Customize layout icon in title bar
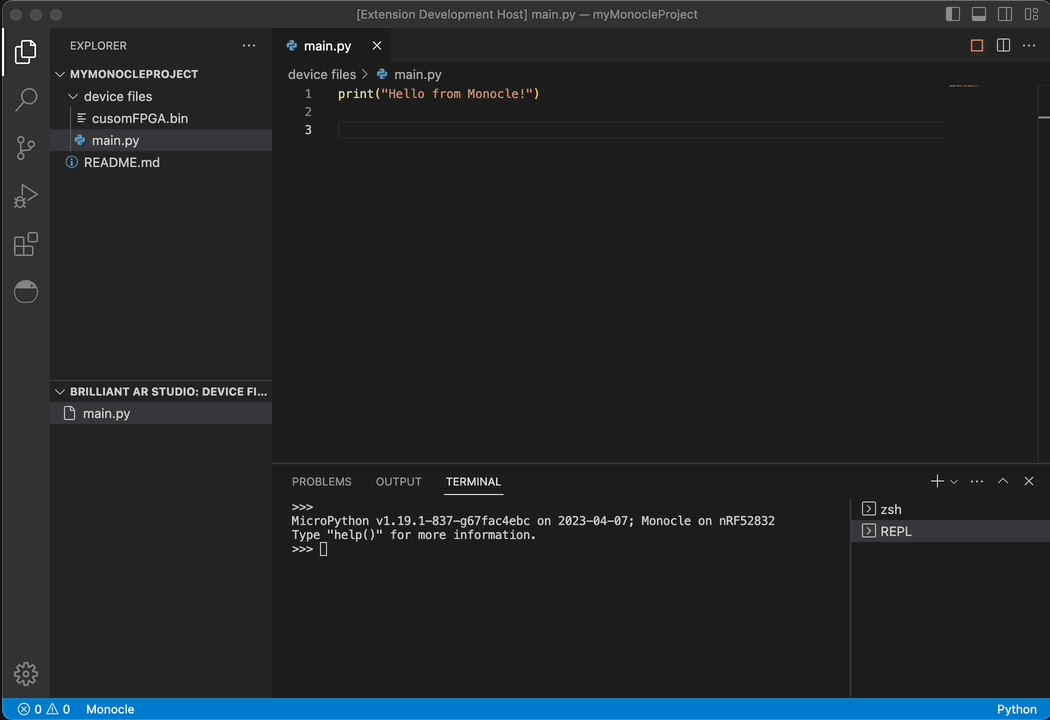Image resolution: width=1050 pixels, height=720 pixels. click(x=1031, y=14)
